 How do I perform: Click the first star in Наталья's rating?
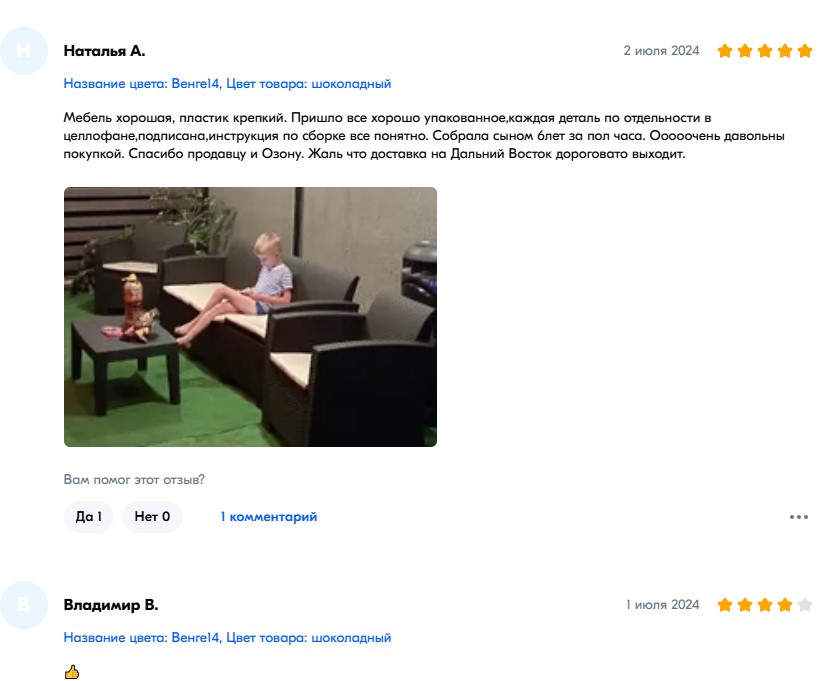[x=725, y=51]
